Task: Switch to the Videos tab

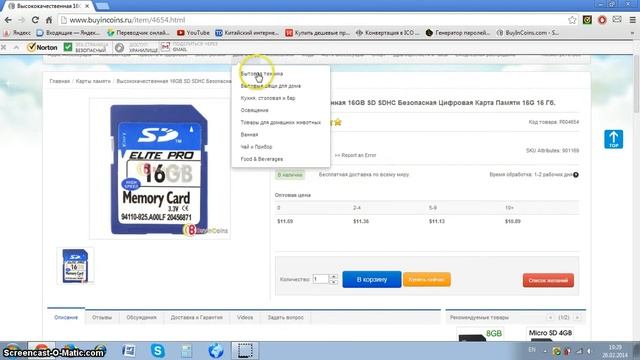Action: [245, 317]
